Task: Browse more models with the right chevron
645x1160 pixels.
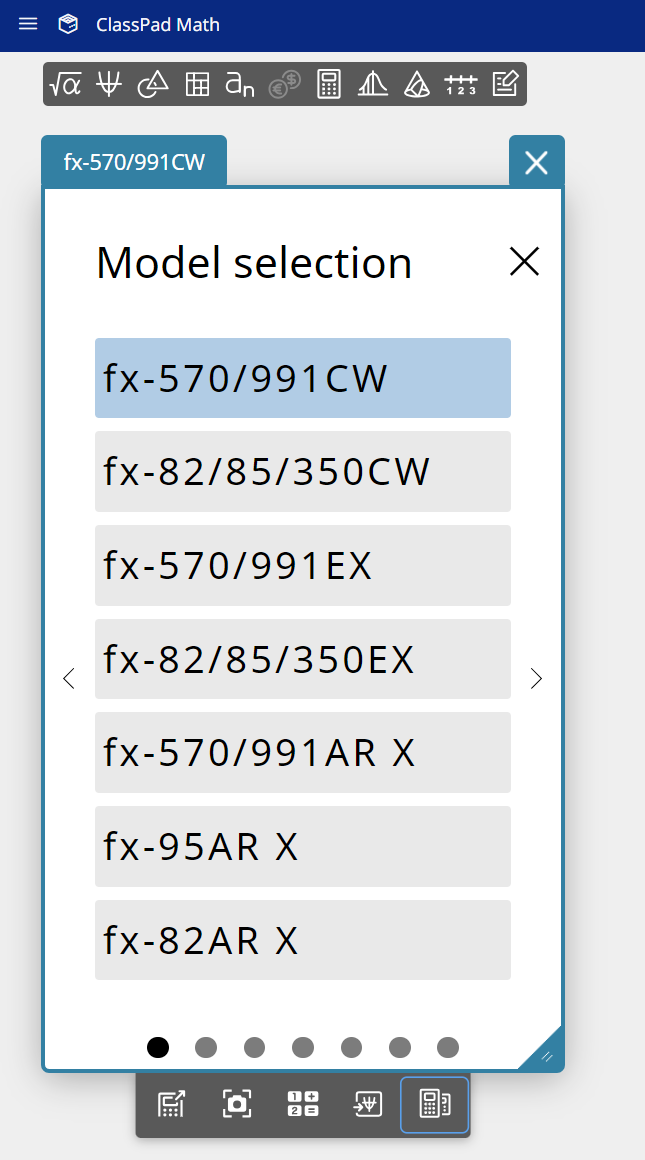Action: [x=536, y=678]
